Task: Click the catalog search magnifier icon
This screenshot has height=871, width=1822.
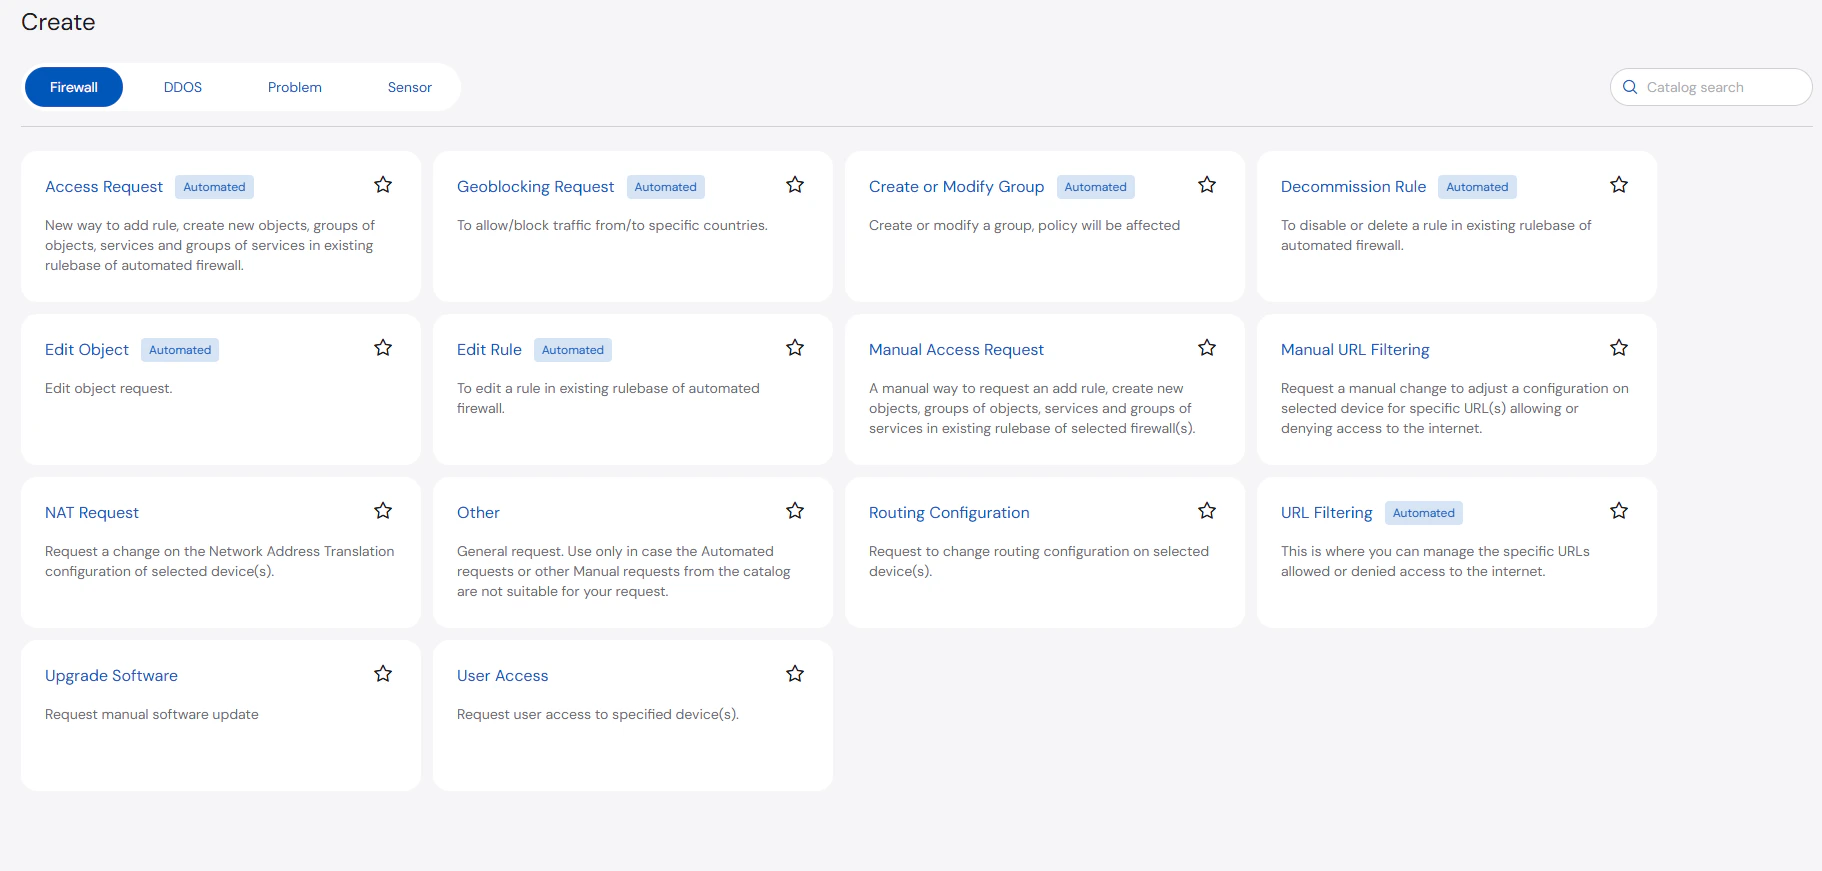Action: click(x=1630, y=87)
